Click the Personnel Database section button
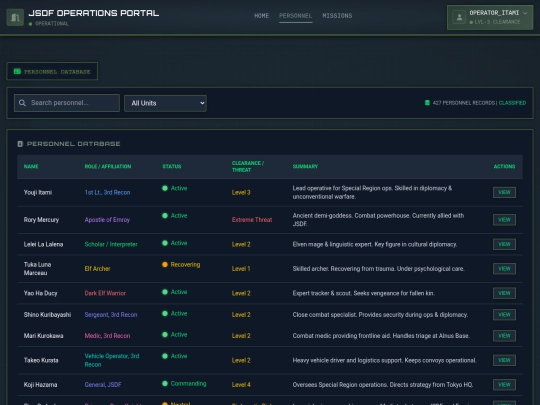This screenshot has height=405, width=540. (x=52, y=71)
